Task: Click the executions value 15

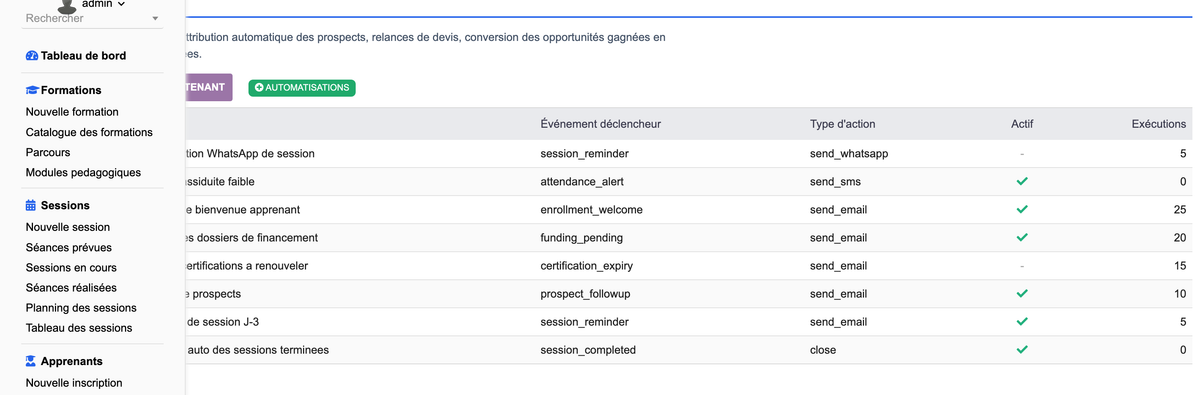Action: coord(1180,266)
